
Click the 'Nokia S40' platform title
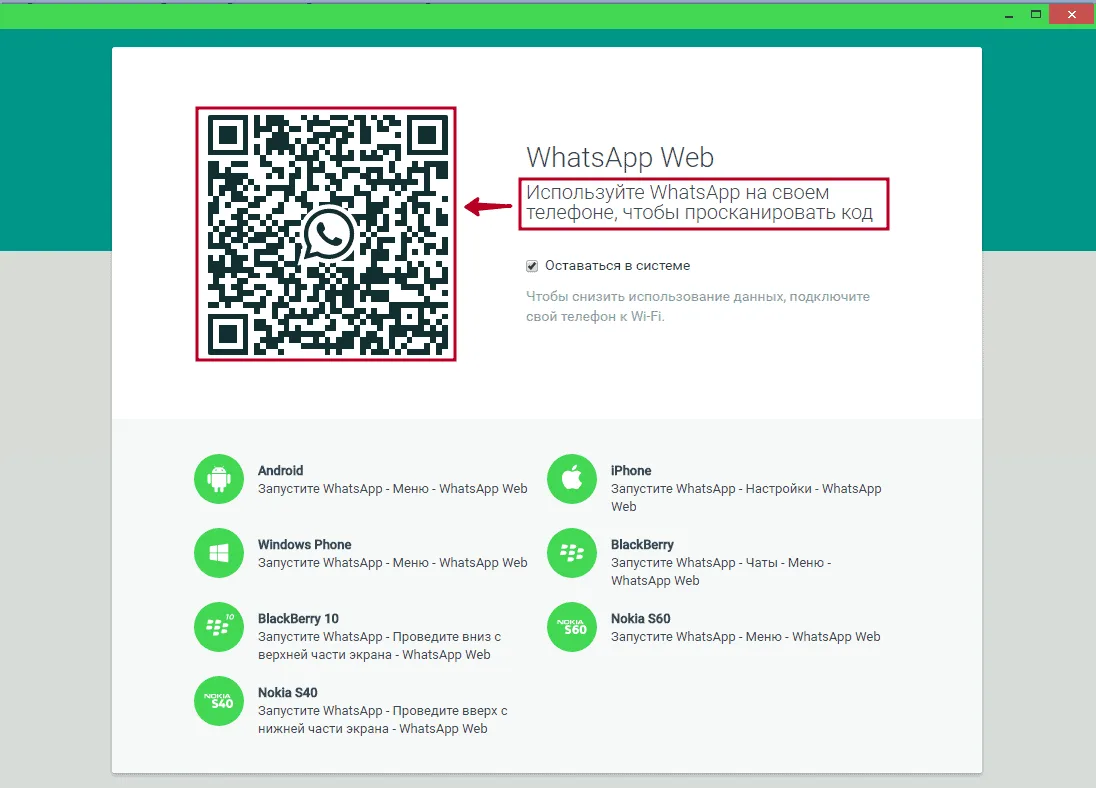tap(287, 693)
